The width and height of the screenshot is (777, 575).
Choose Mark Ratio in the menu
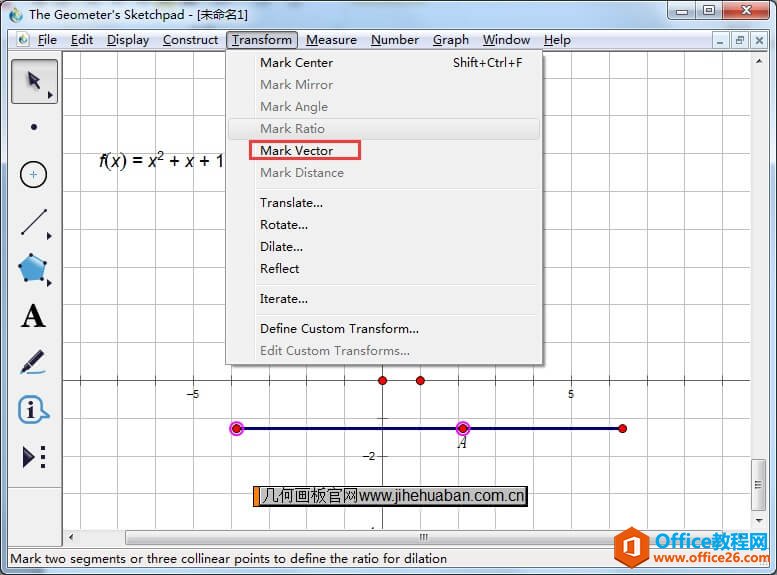click(384, 129)
